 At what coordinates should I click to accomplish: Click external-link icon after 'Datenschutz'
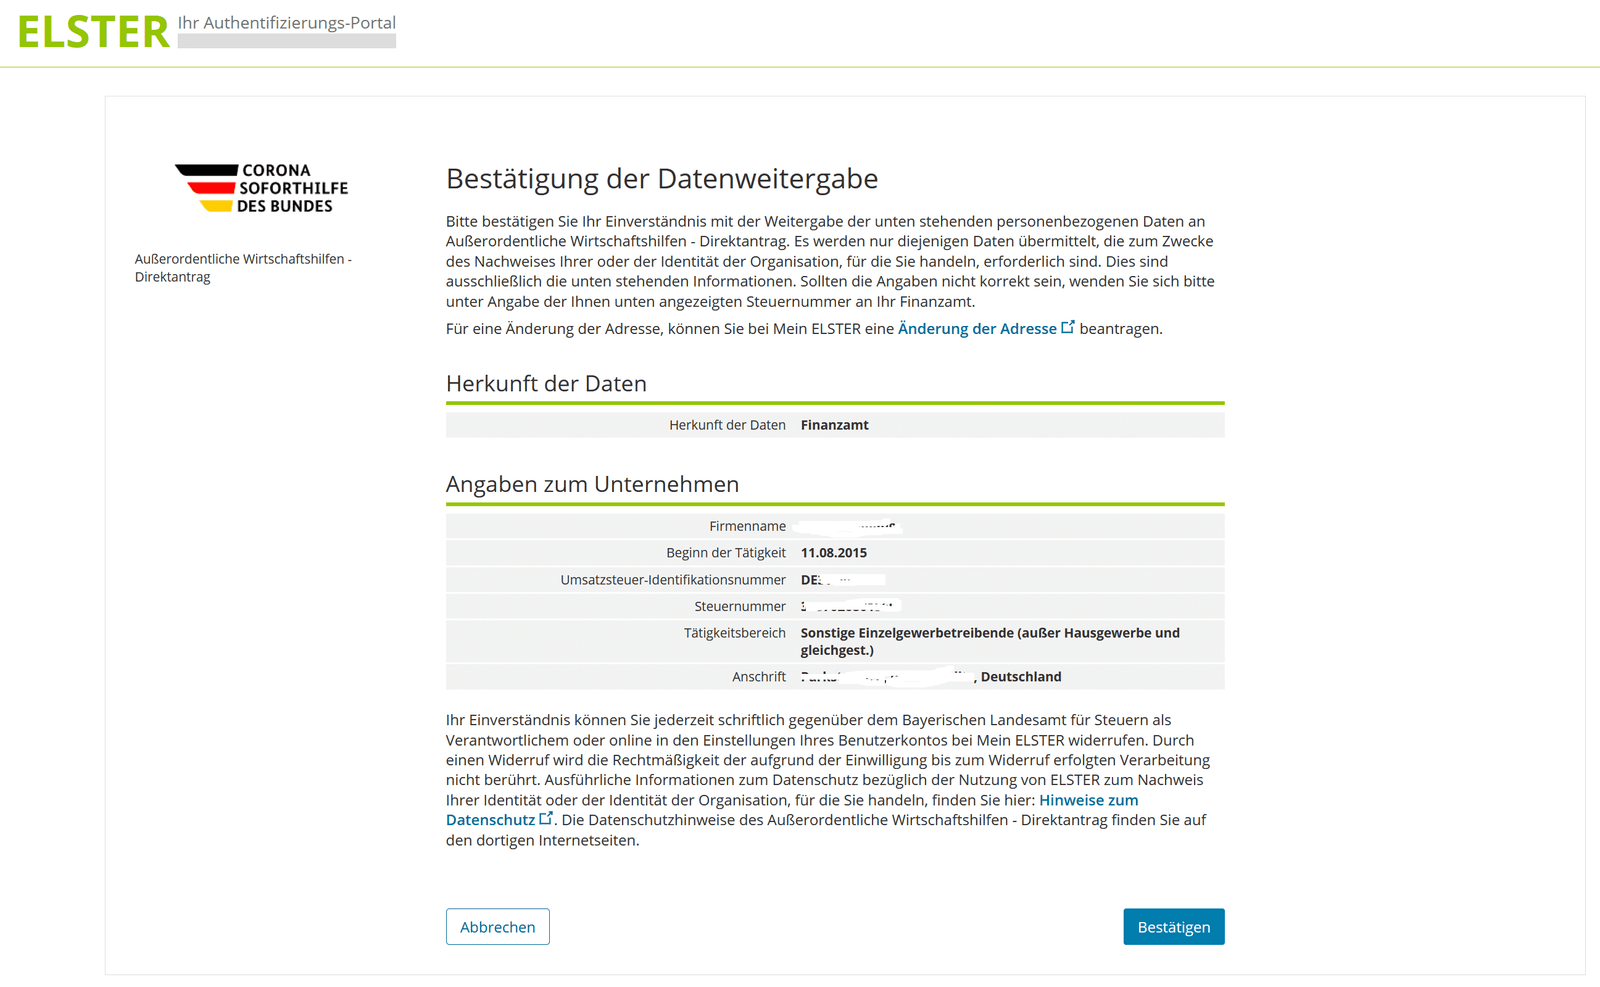[546, 818]
